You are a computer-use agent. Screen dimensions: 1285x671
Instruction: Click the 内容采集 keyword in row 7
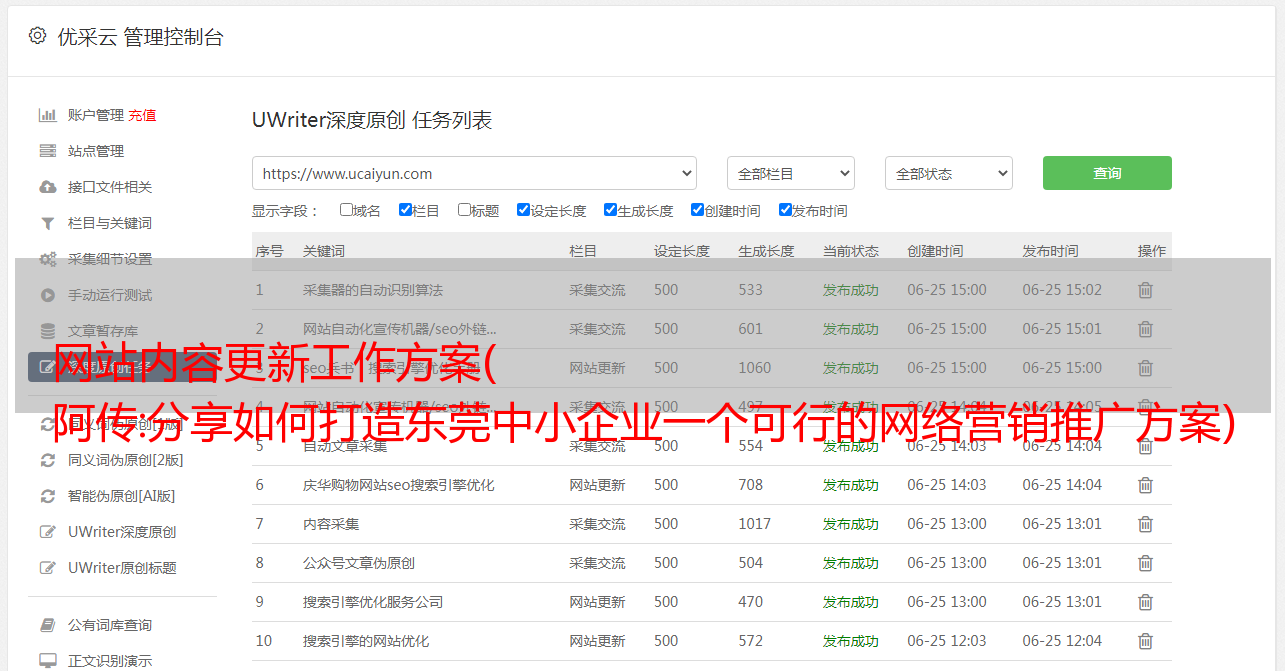[x=331, y=524]
